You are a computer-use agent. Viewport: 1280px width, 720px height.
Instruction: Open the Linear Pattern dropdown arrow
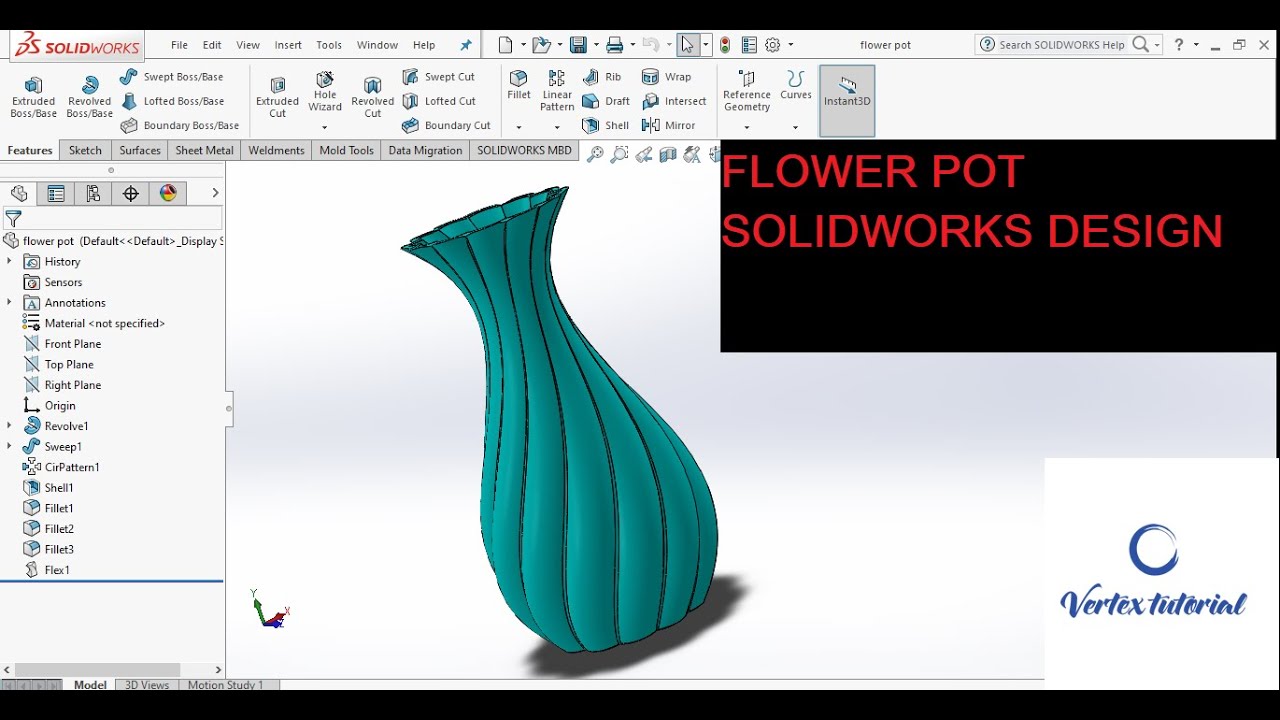[557, 127]
